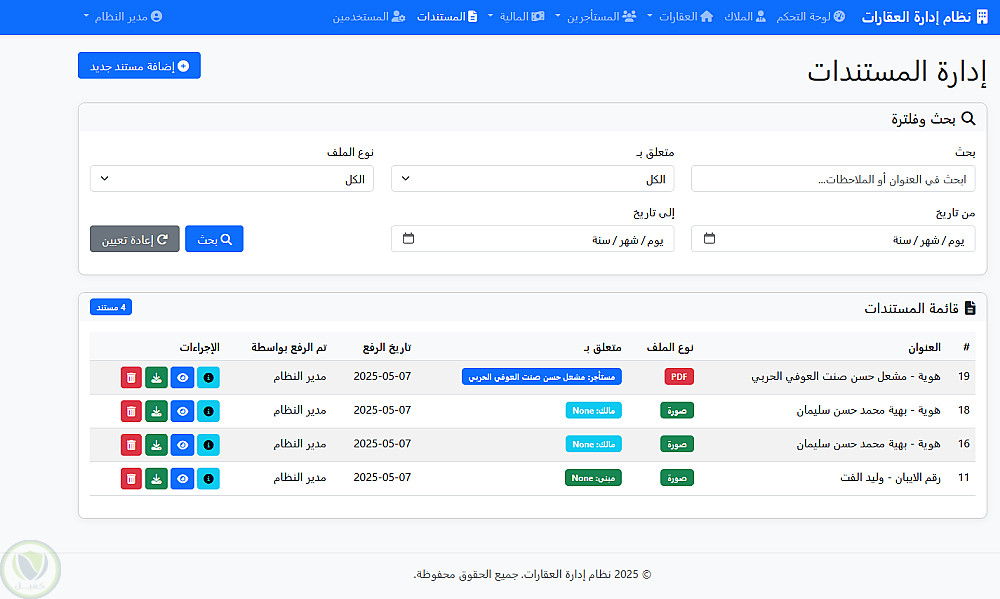This screenshot has width=1000, height=599.
Task: Click العنوان column header
Action: (925, 347)
